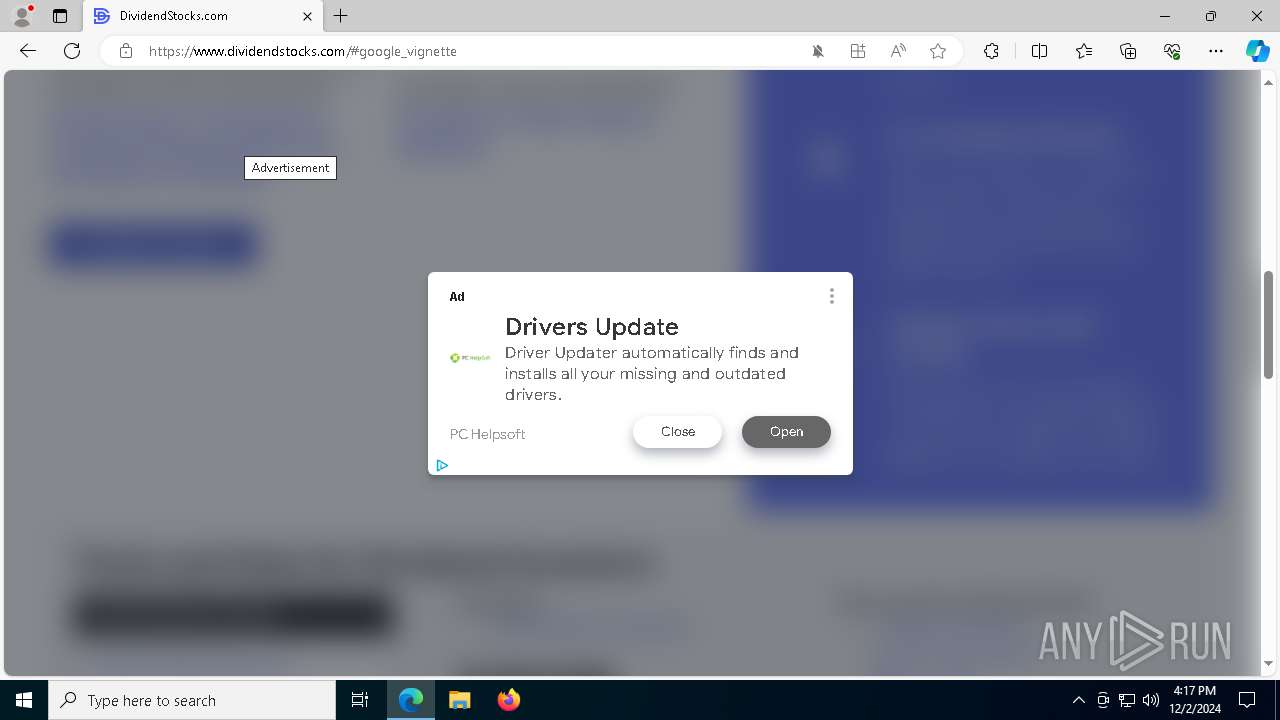
Task: Click the page vertical scrollbar thumb
Action: pos(1268,325)
